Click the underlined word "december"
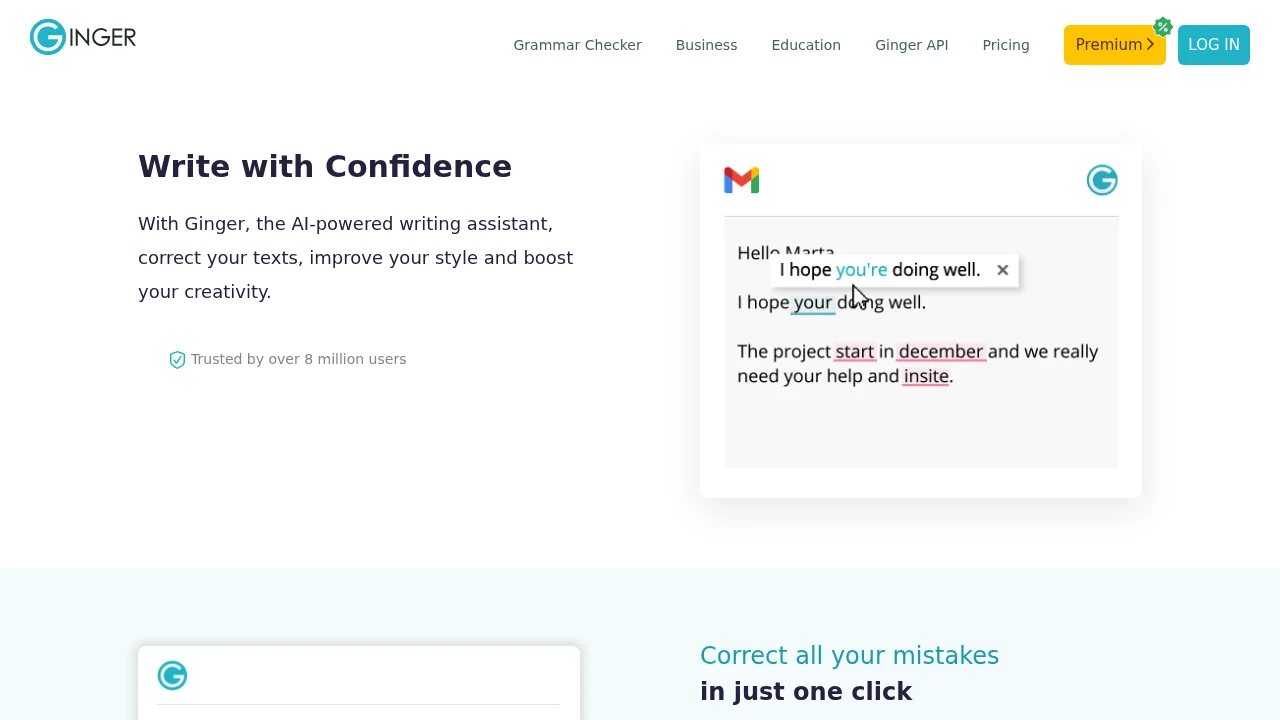 940,352
